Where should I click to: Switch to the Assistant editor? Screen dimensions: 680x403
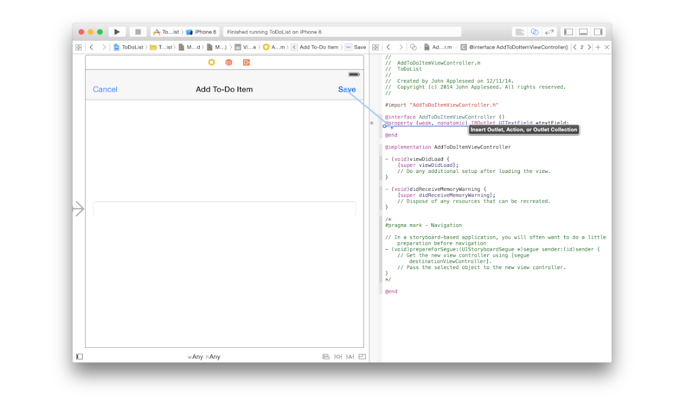pos(534,32)
